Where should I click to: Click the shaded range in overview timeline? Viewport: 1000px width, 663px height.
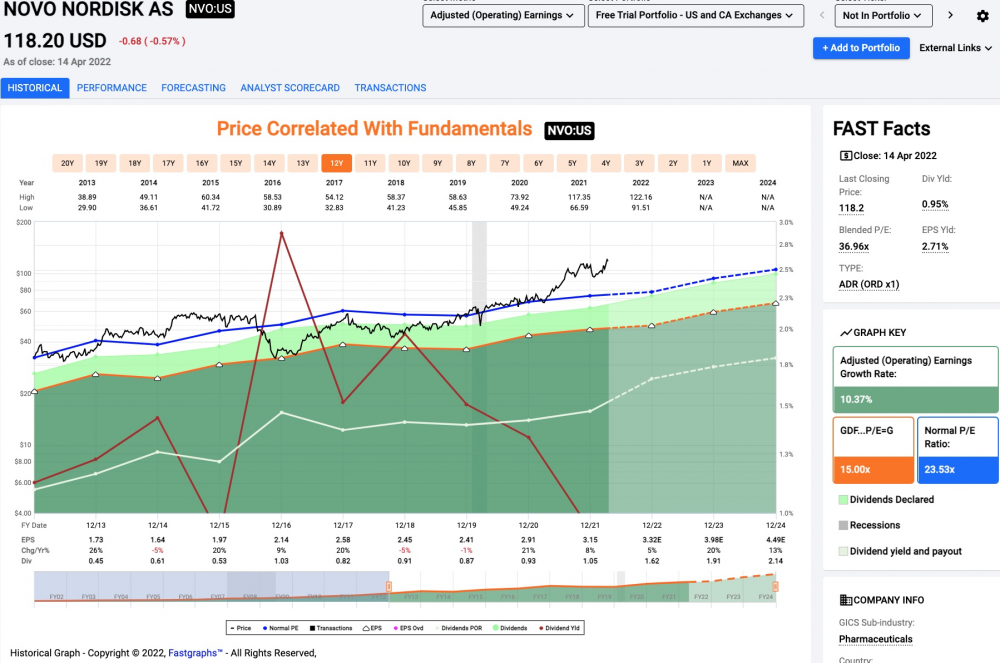point(211,586)
